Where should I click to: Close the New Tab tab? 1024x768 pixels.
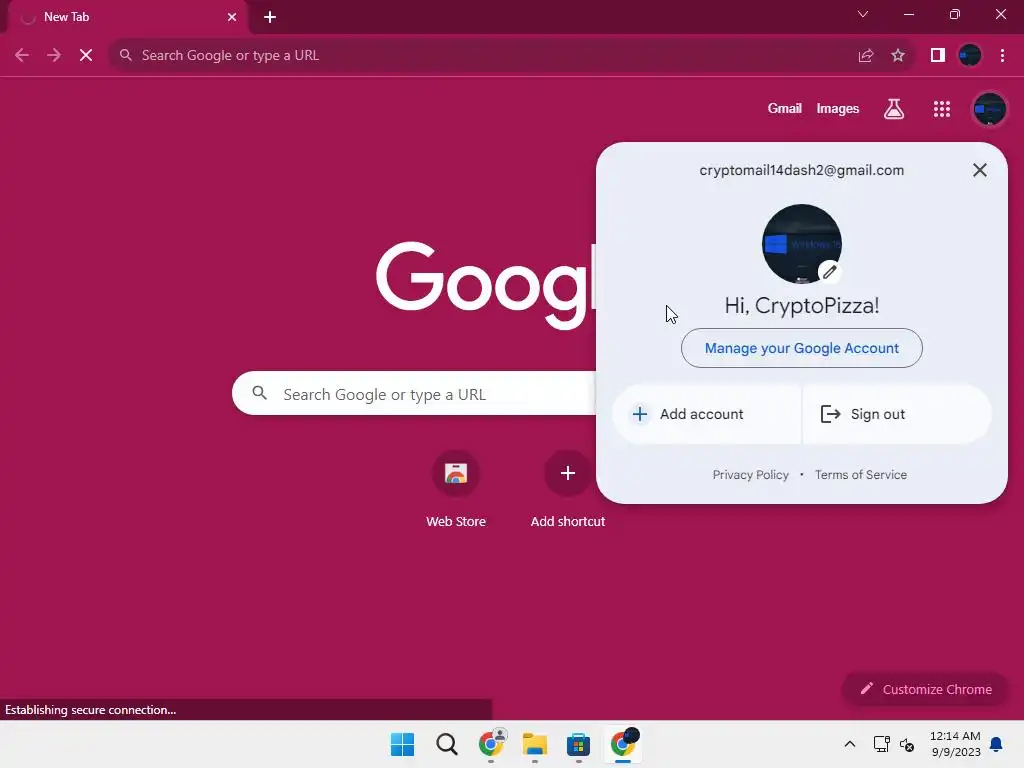click(x=232, y=17)
